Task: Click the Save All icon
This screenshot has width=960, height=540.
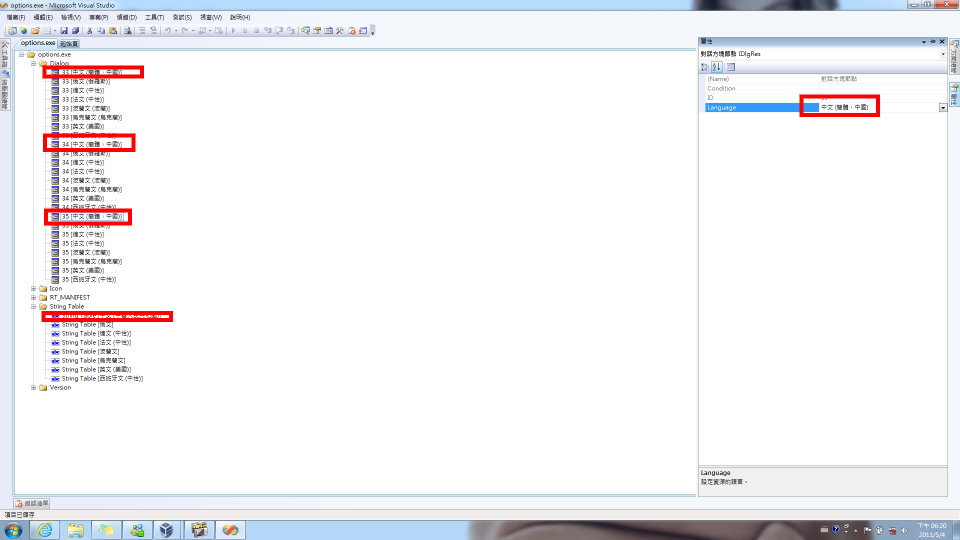Action: pyautogui.click(x=75, y=31)
